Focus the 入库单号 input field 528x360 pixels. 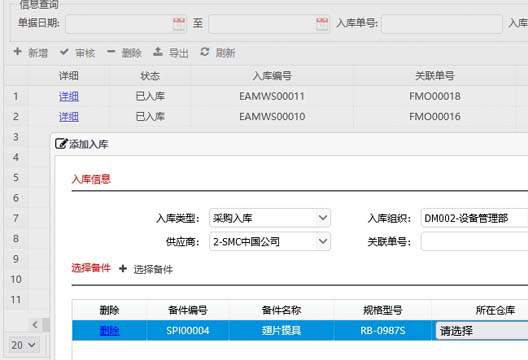(442, 24)
